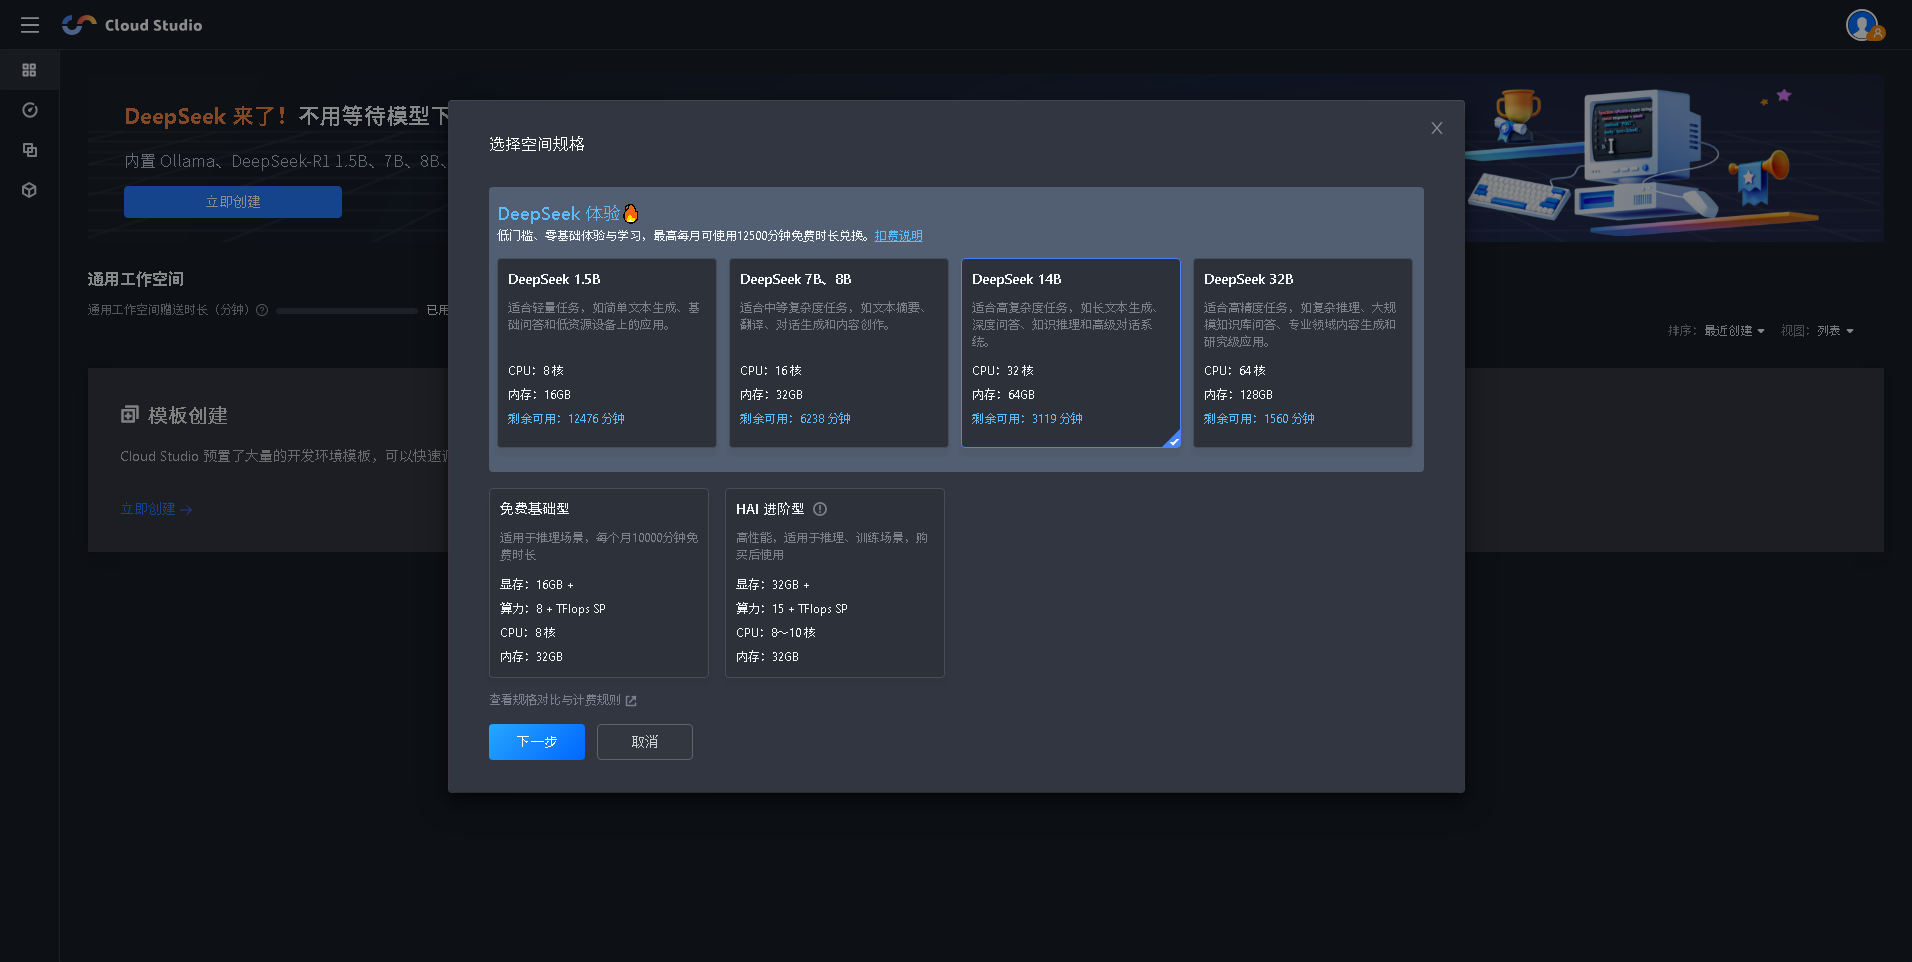Click the cube icon in sidebar
This screenshot has width=1912, height=962.
click(x=29, y=190)
